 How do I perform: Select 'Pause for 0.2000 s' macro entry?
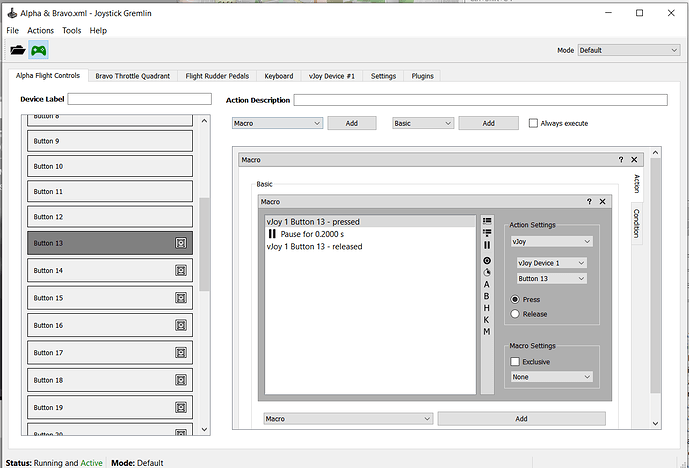click(370, 234)
